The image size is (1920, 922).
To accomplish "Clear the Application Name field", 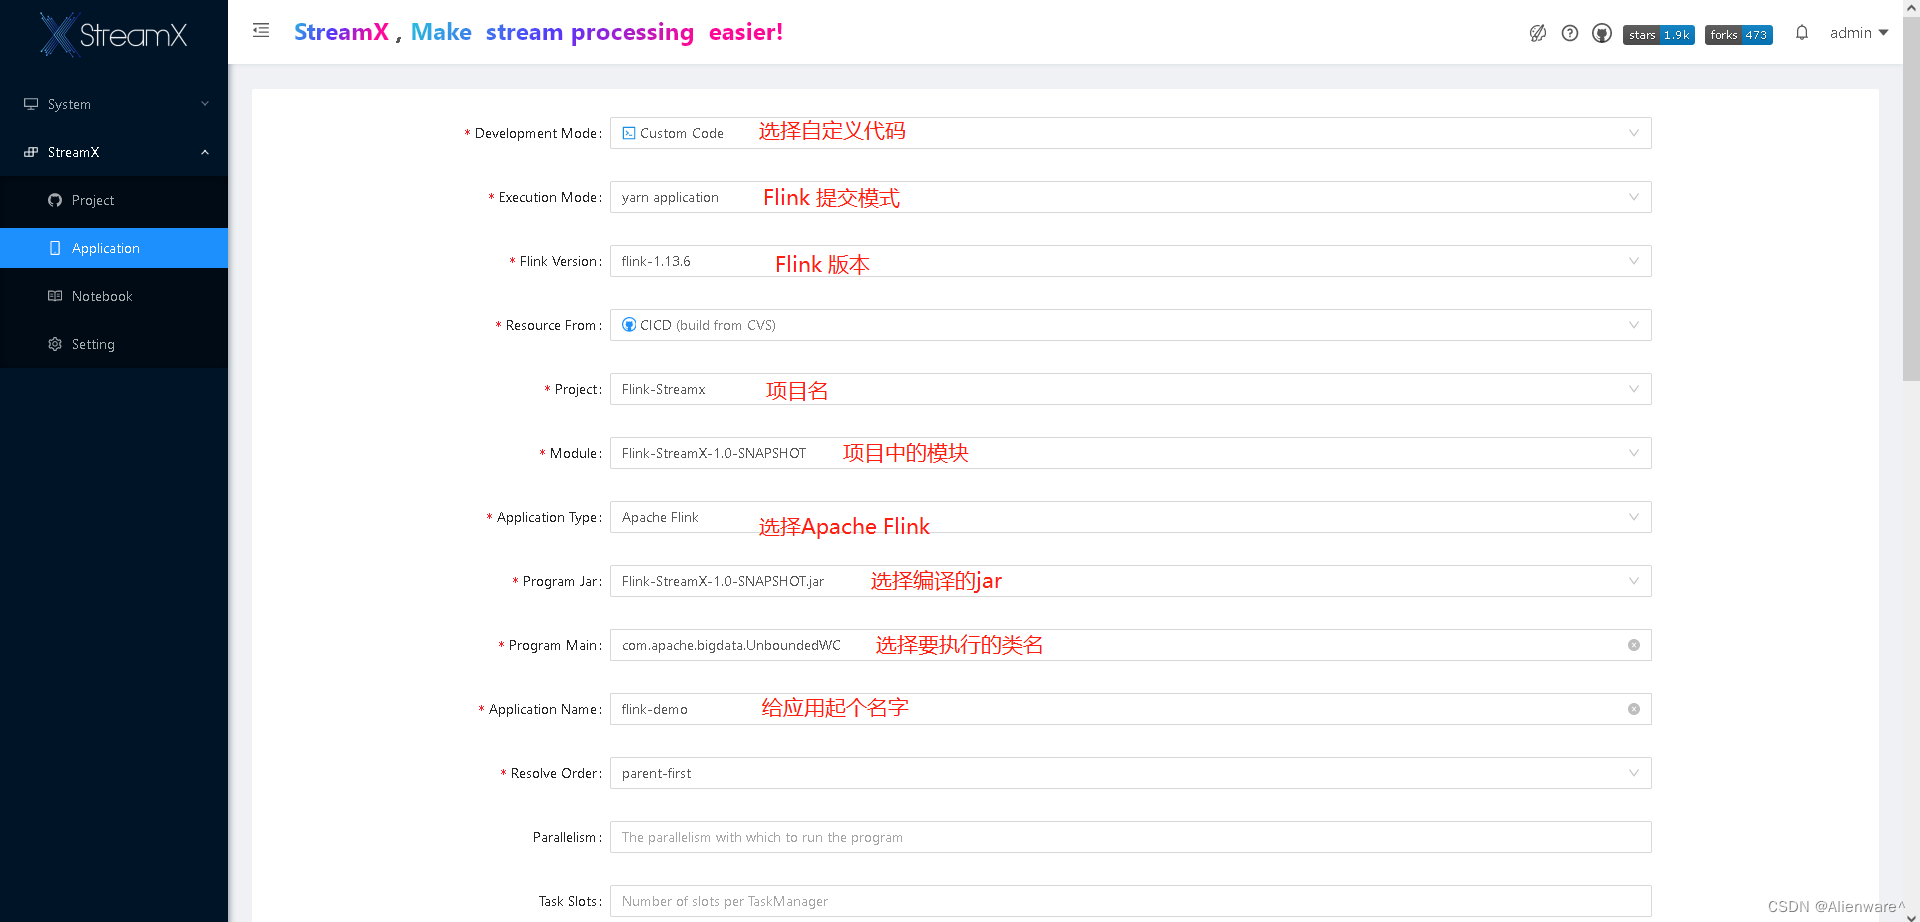I will pos(1634,709).
